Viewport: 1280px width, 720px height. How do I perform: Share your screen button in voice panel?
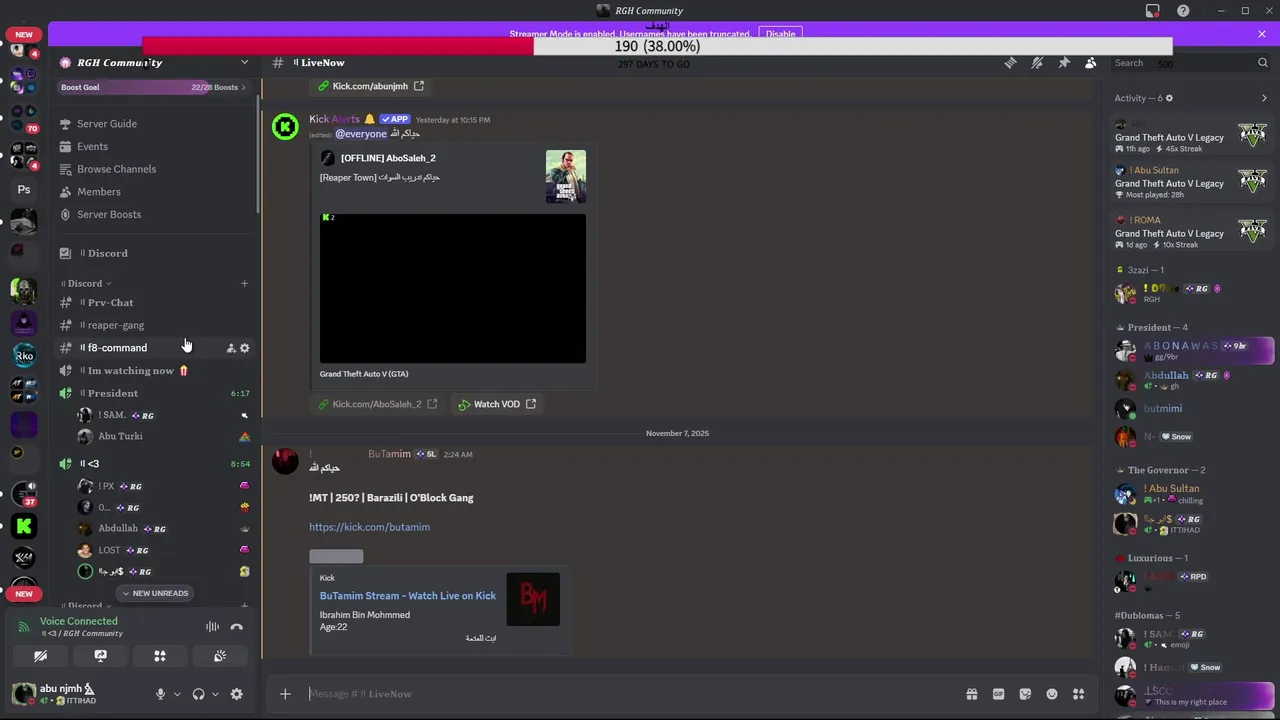click(x=100, y=656)
